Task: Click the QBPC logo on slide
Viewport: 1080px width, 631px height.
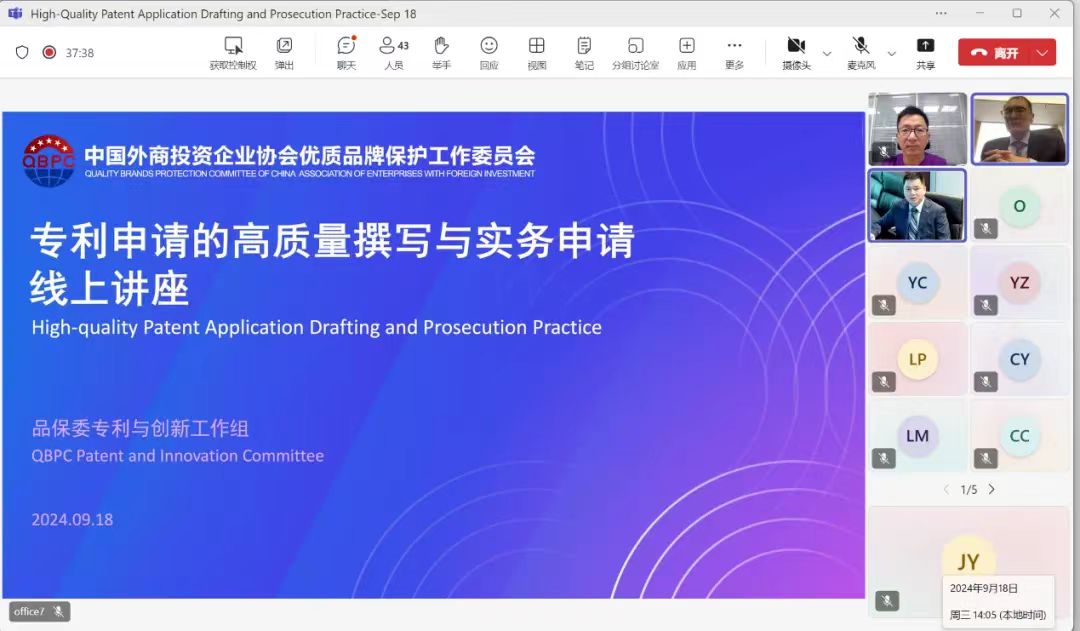Action: coord(48,161)
